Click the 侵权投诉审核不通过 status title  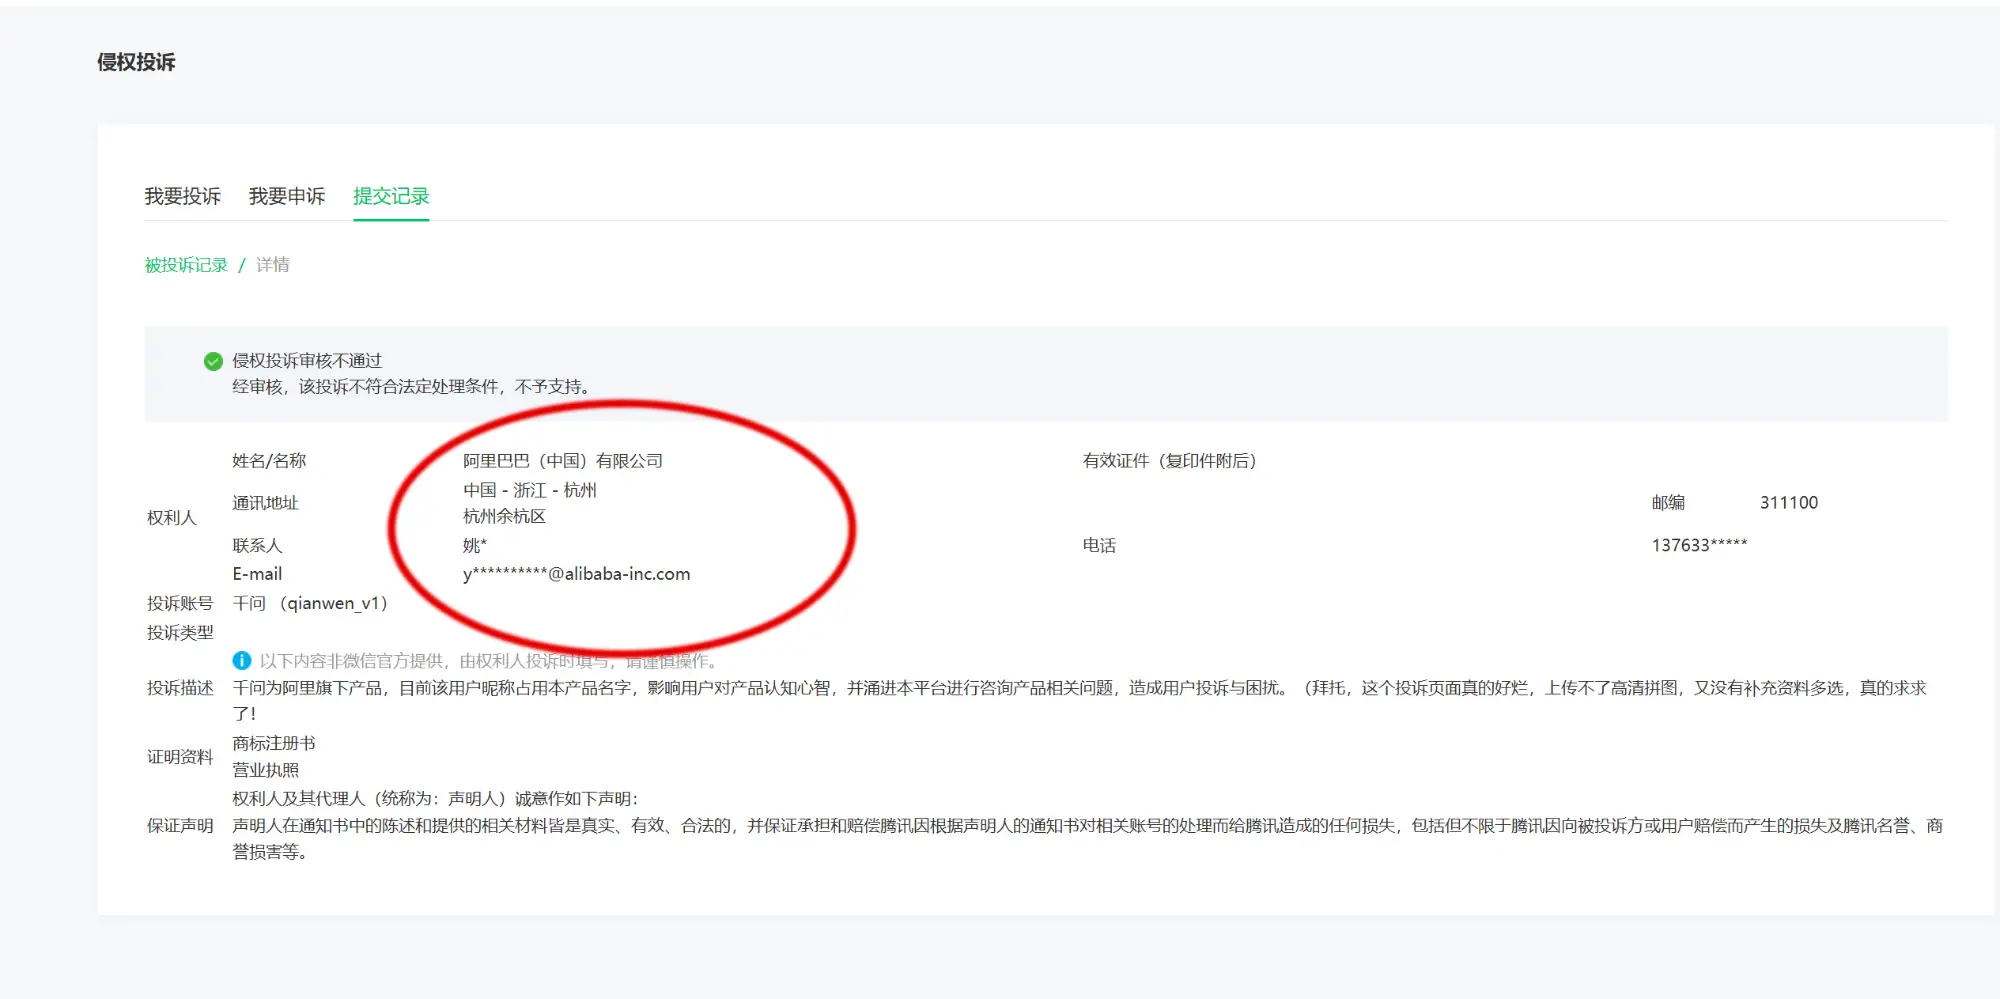click(x=307, y=361)
